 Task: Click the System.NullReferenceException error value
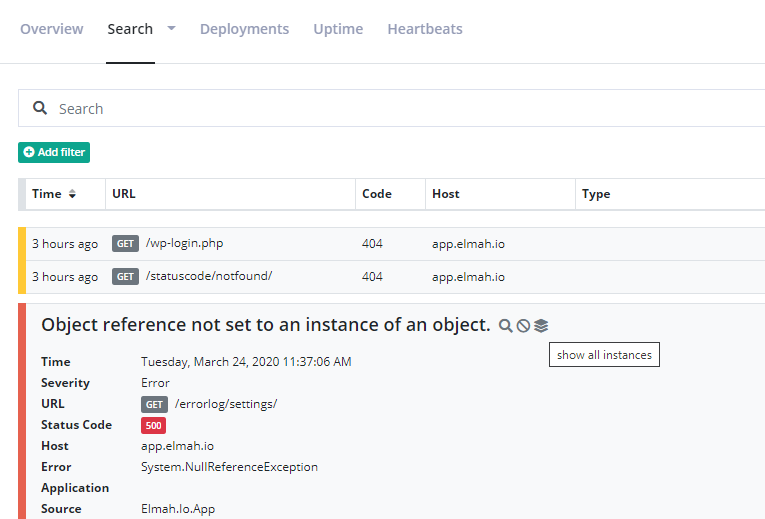229,467
